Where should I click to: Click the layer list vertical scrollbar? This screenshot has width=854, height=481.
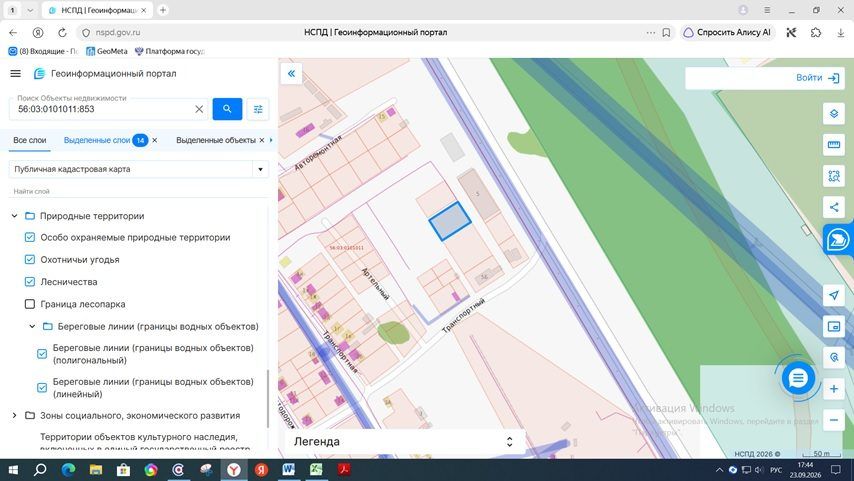(268, 399)
